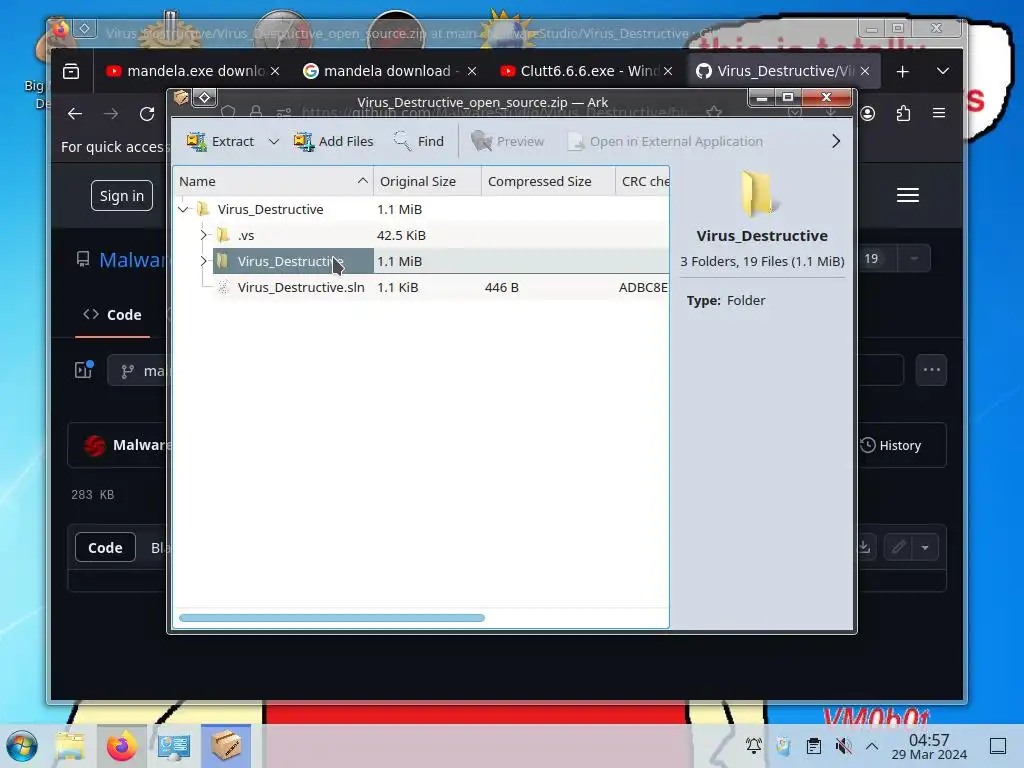Toggle GitHub file tree panel icon
The width and height of the screenshot is (1024, 768).
[x=84, y=370]
